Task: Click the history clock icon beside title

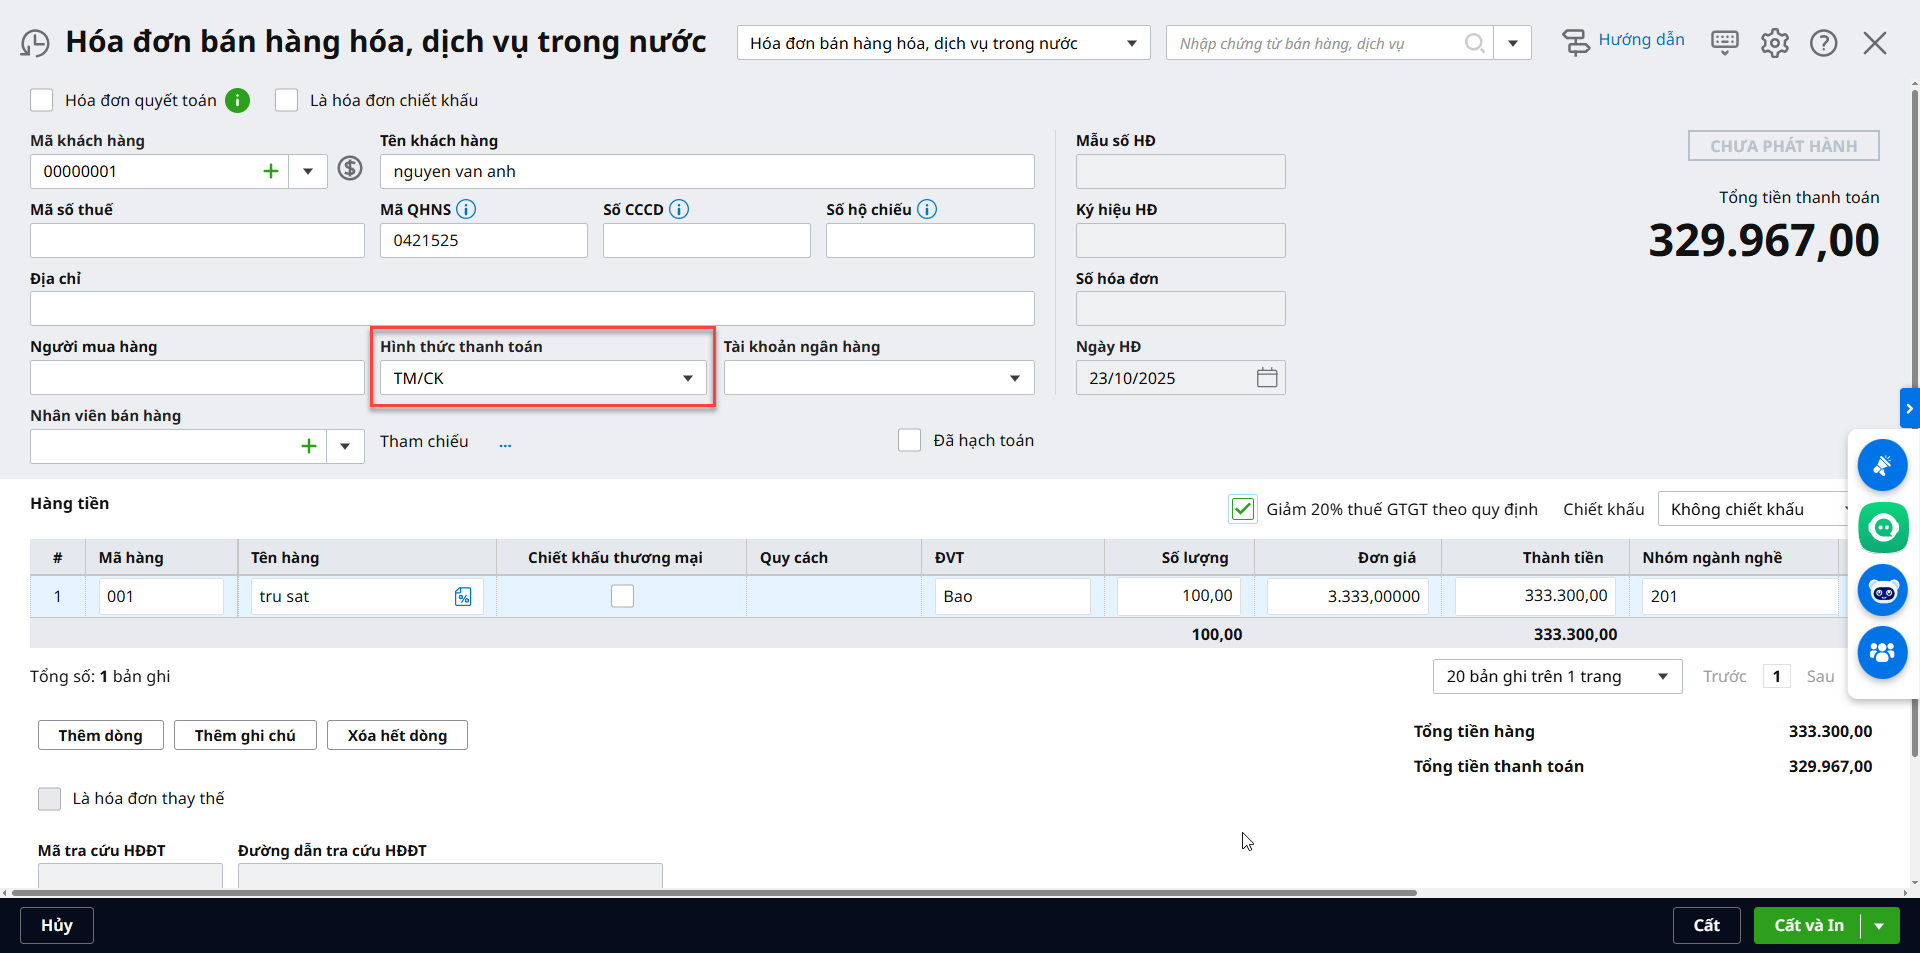Action: pyautogui.click(x=35, y=43)
